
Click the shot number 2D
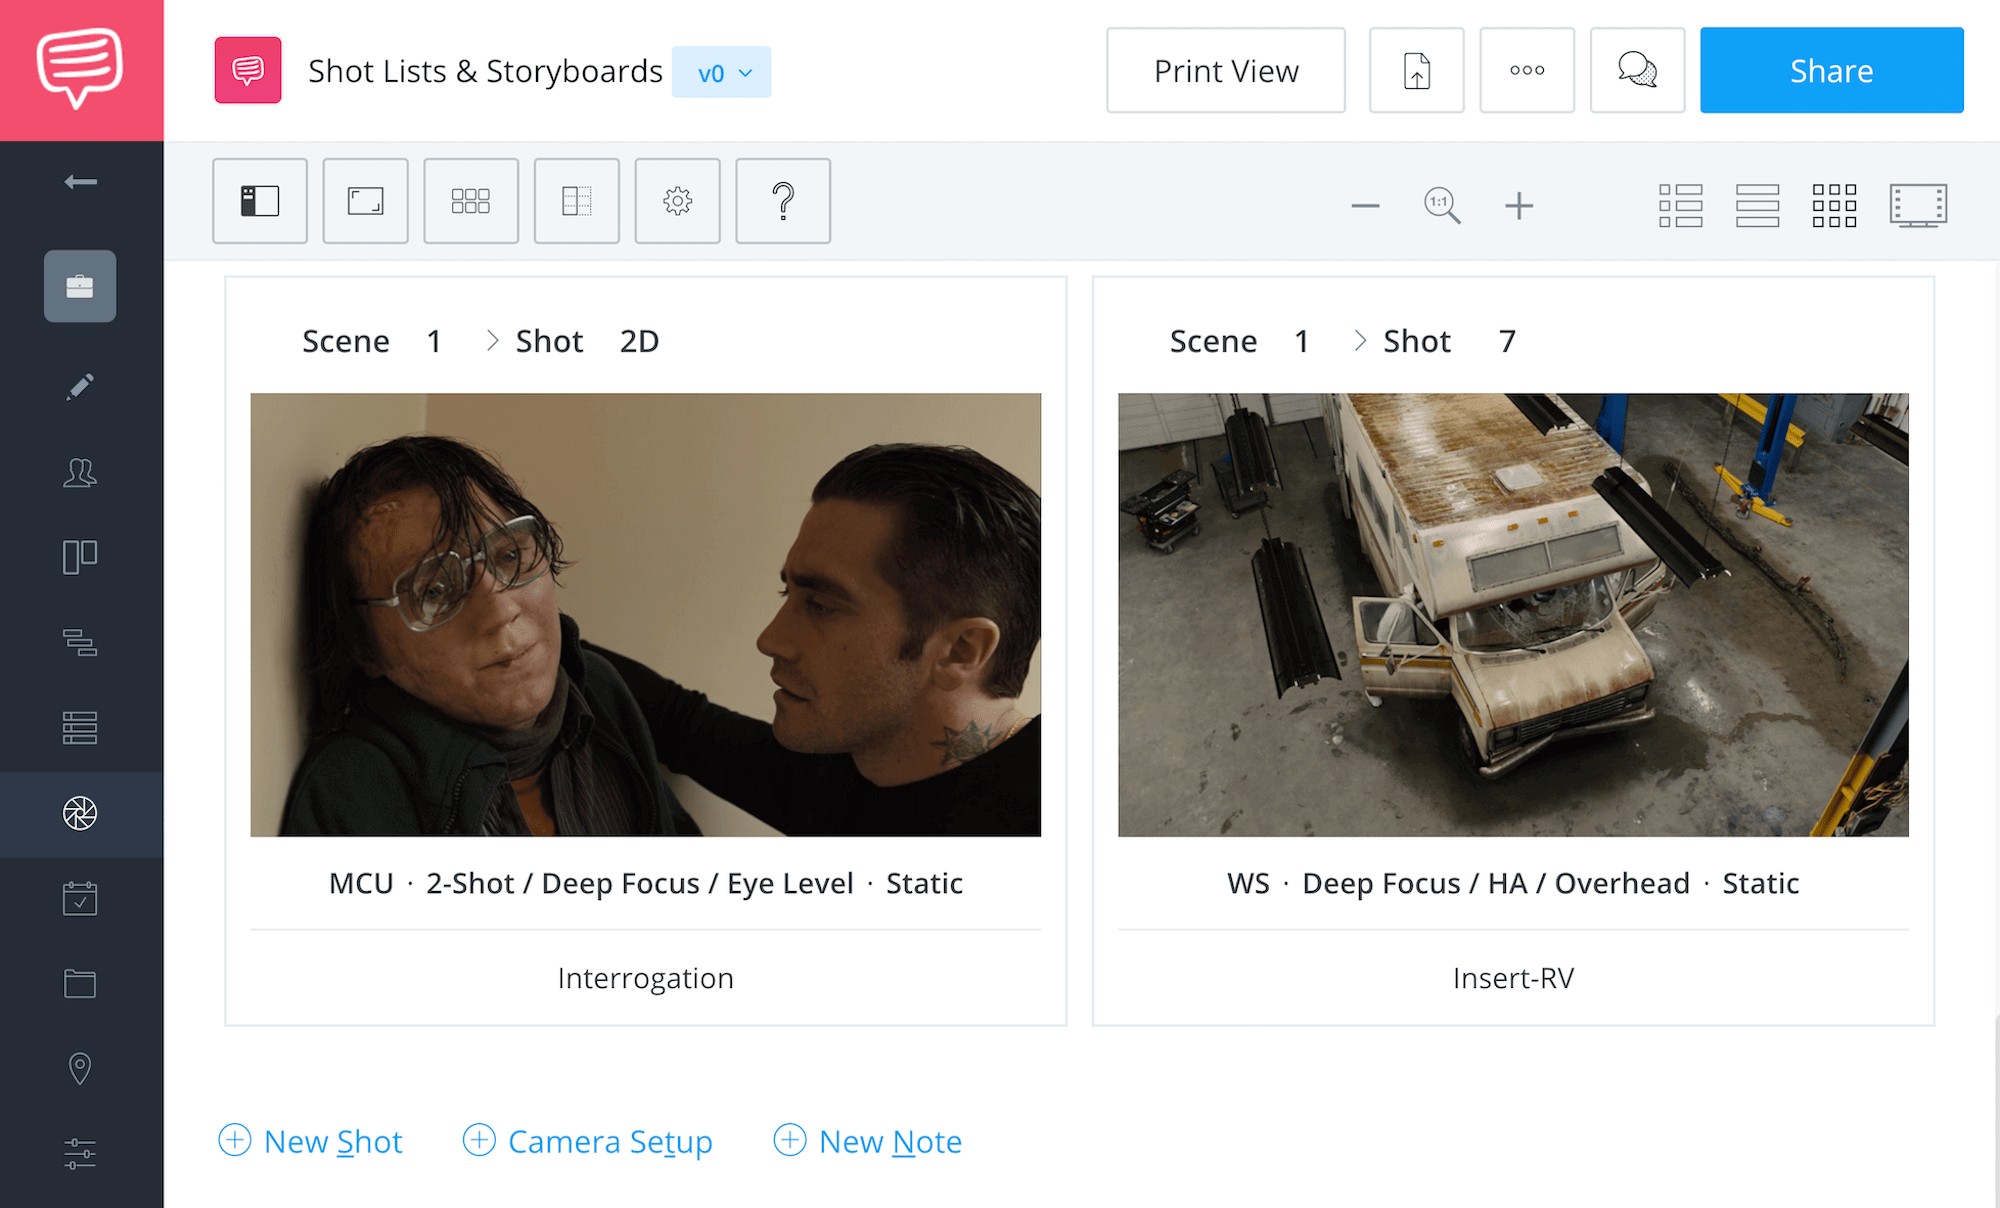(x=639, y=341)
